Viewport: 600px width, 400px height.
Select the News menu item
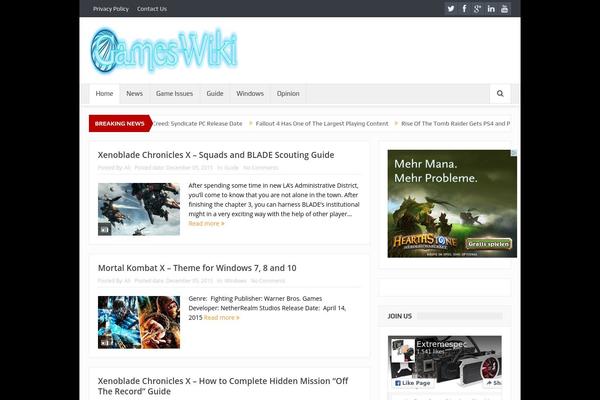134,93
